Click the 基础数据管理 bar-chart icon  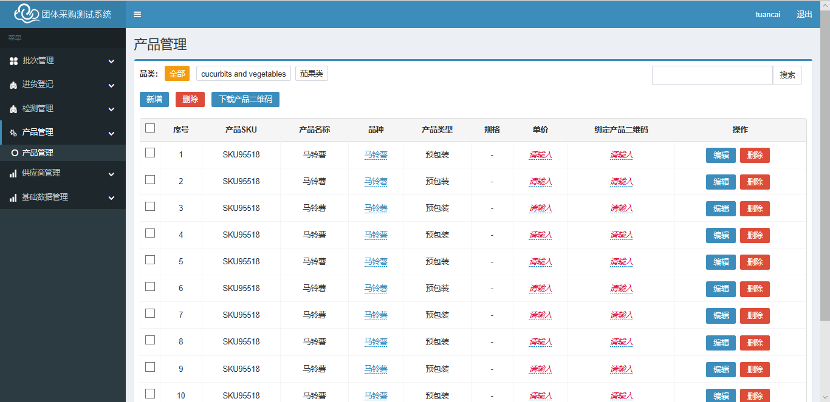[14, 198]
